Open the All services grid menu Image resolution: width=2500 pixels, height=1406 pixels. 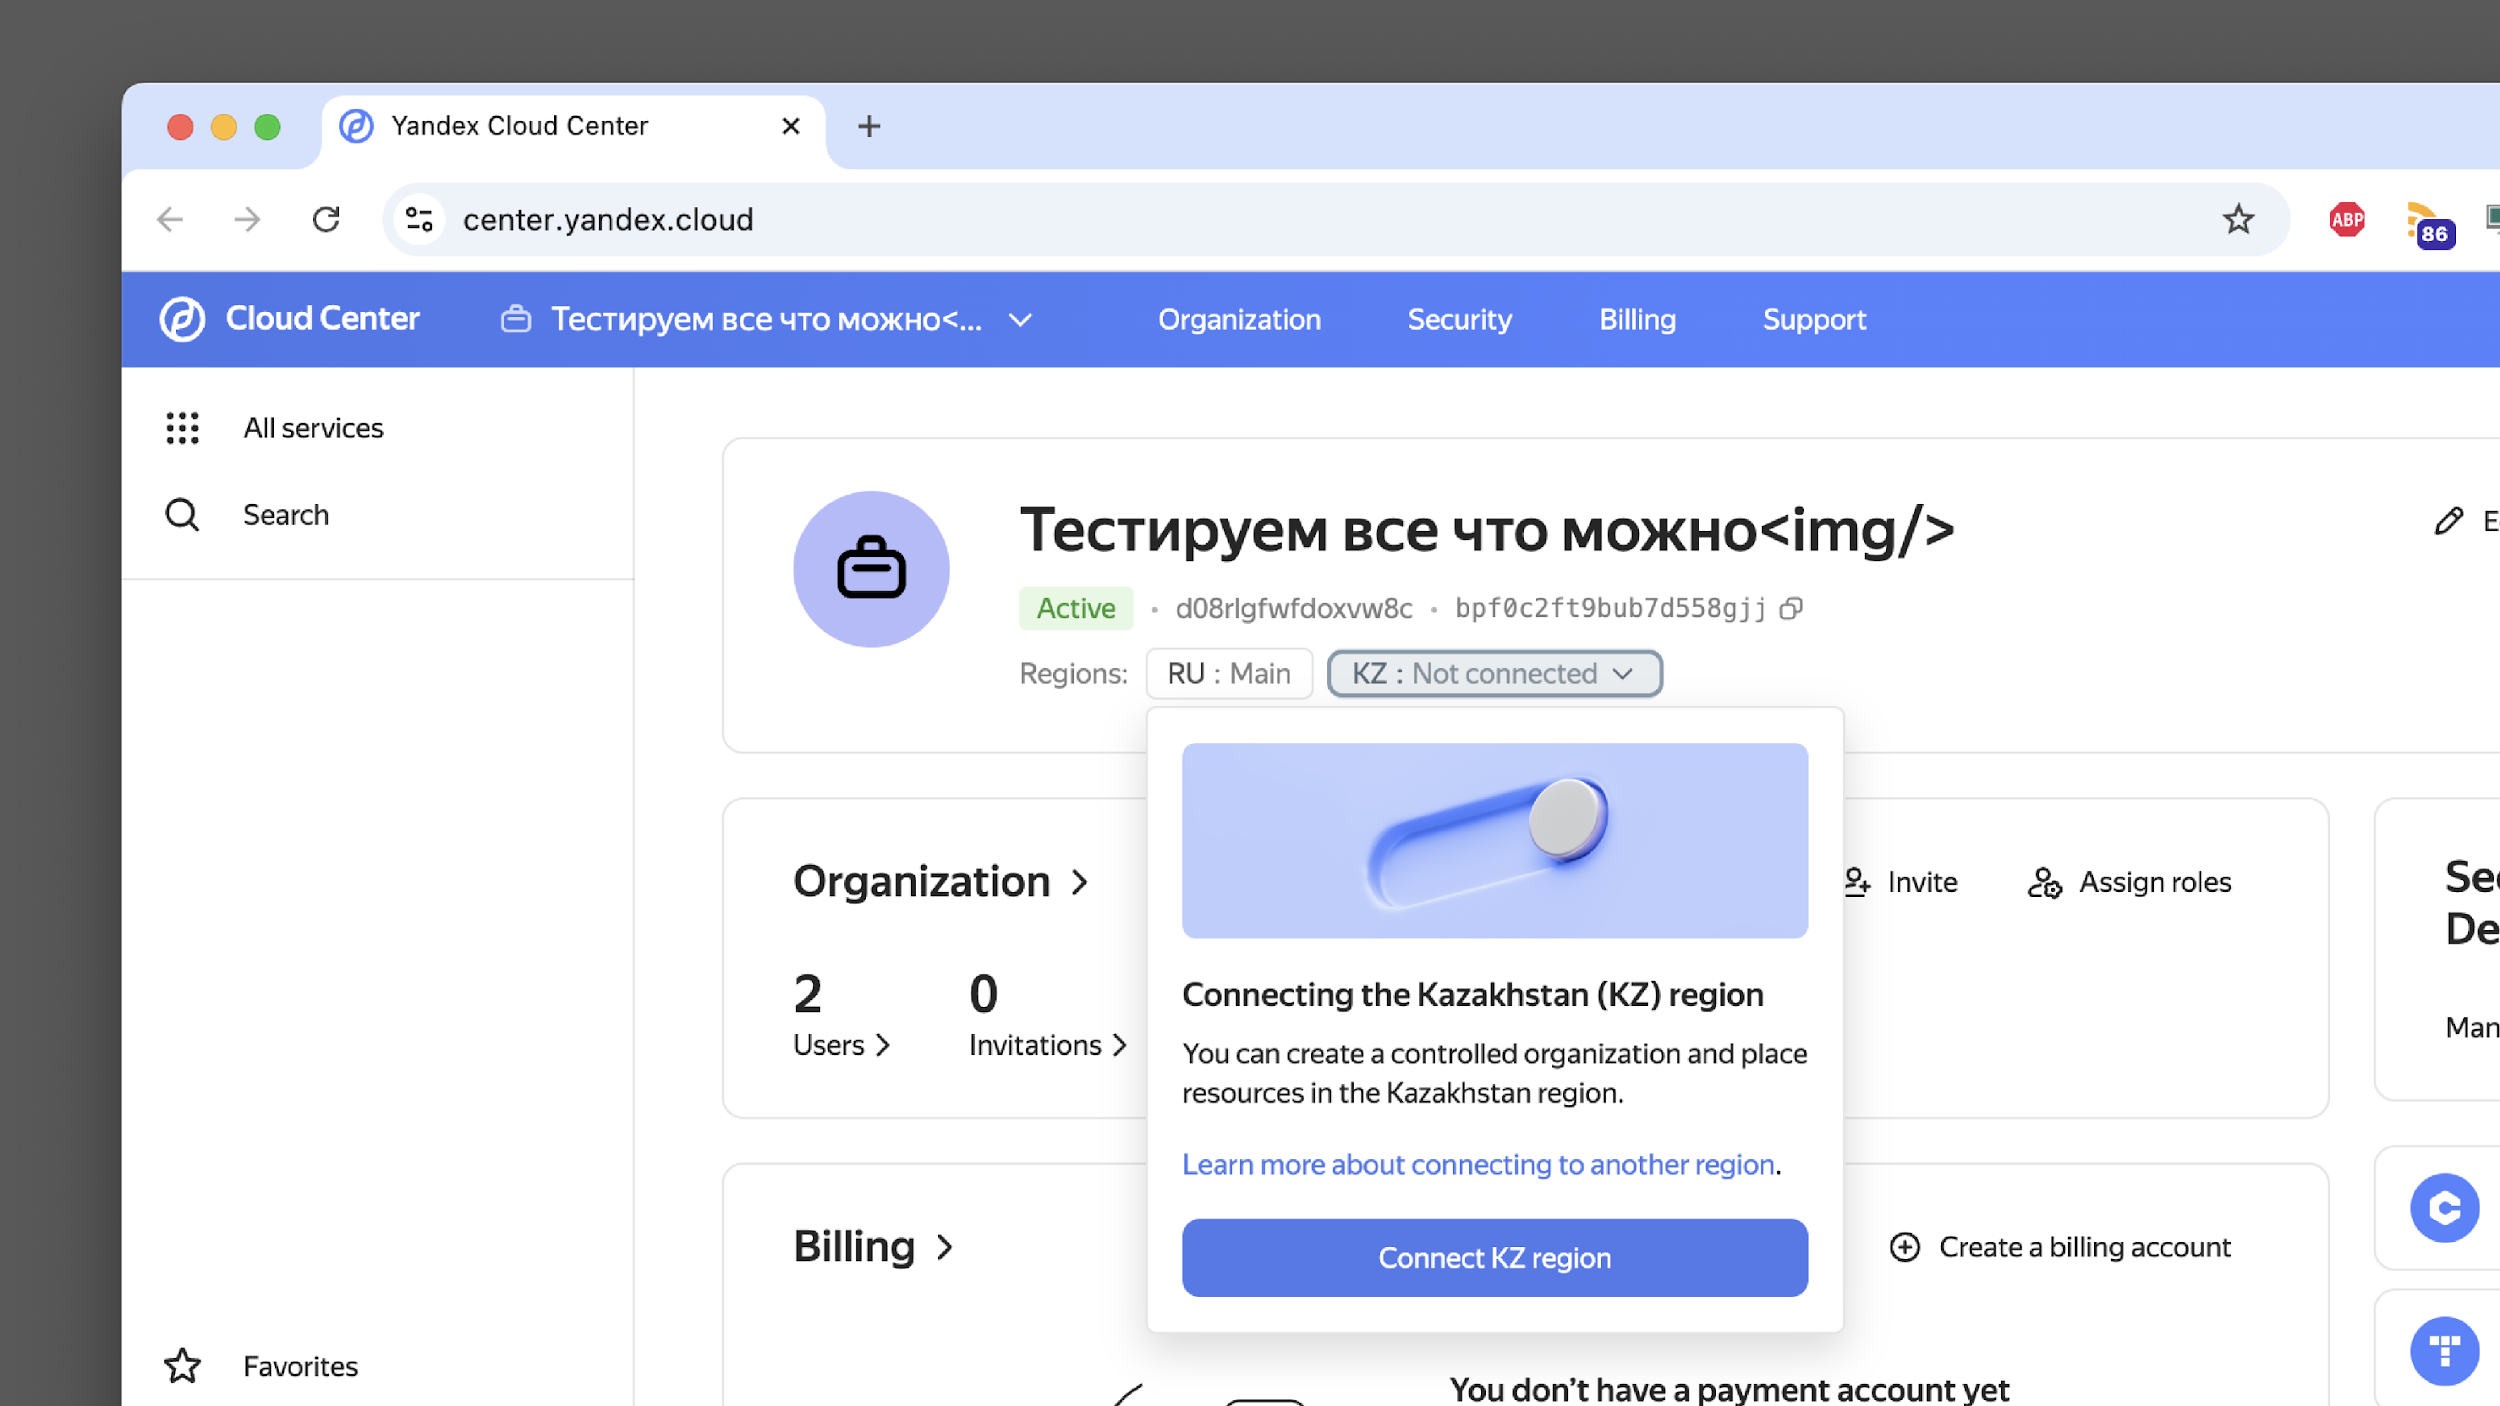pos(182,428)
